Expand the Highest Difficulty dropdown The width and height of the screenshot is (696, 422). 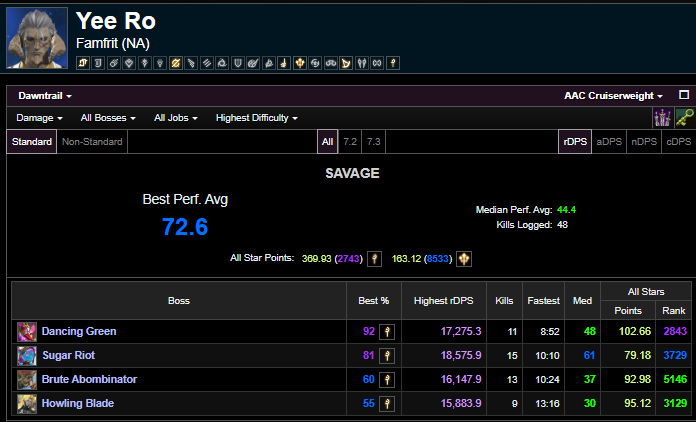(x=257, y=118)
